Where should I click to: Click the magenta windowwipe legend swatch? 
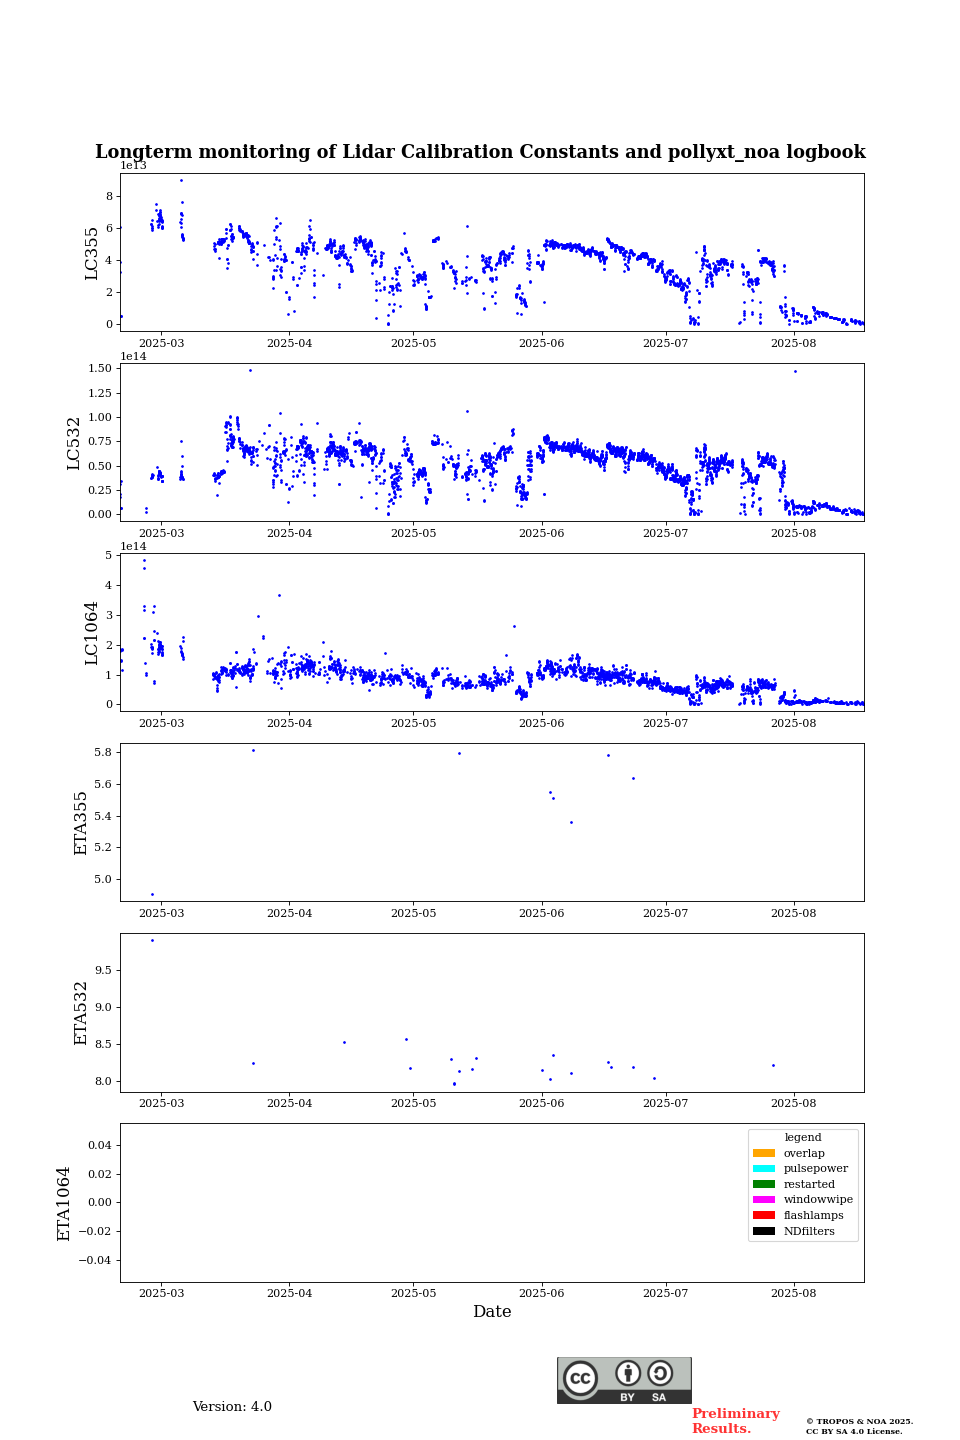coord(764,1200)
